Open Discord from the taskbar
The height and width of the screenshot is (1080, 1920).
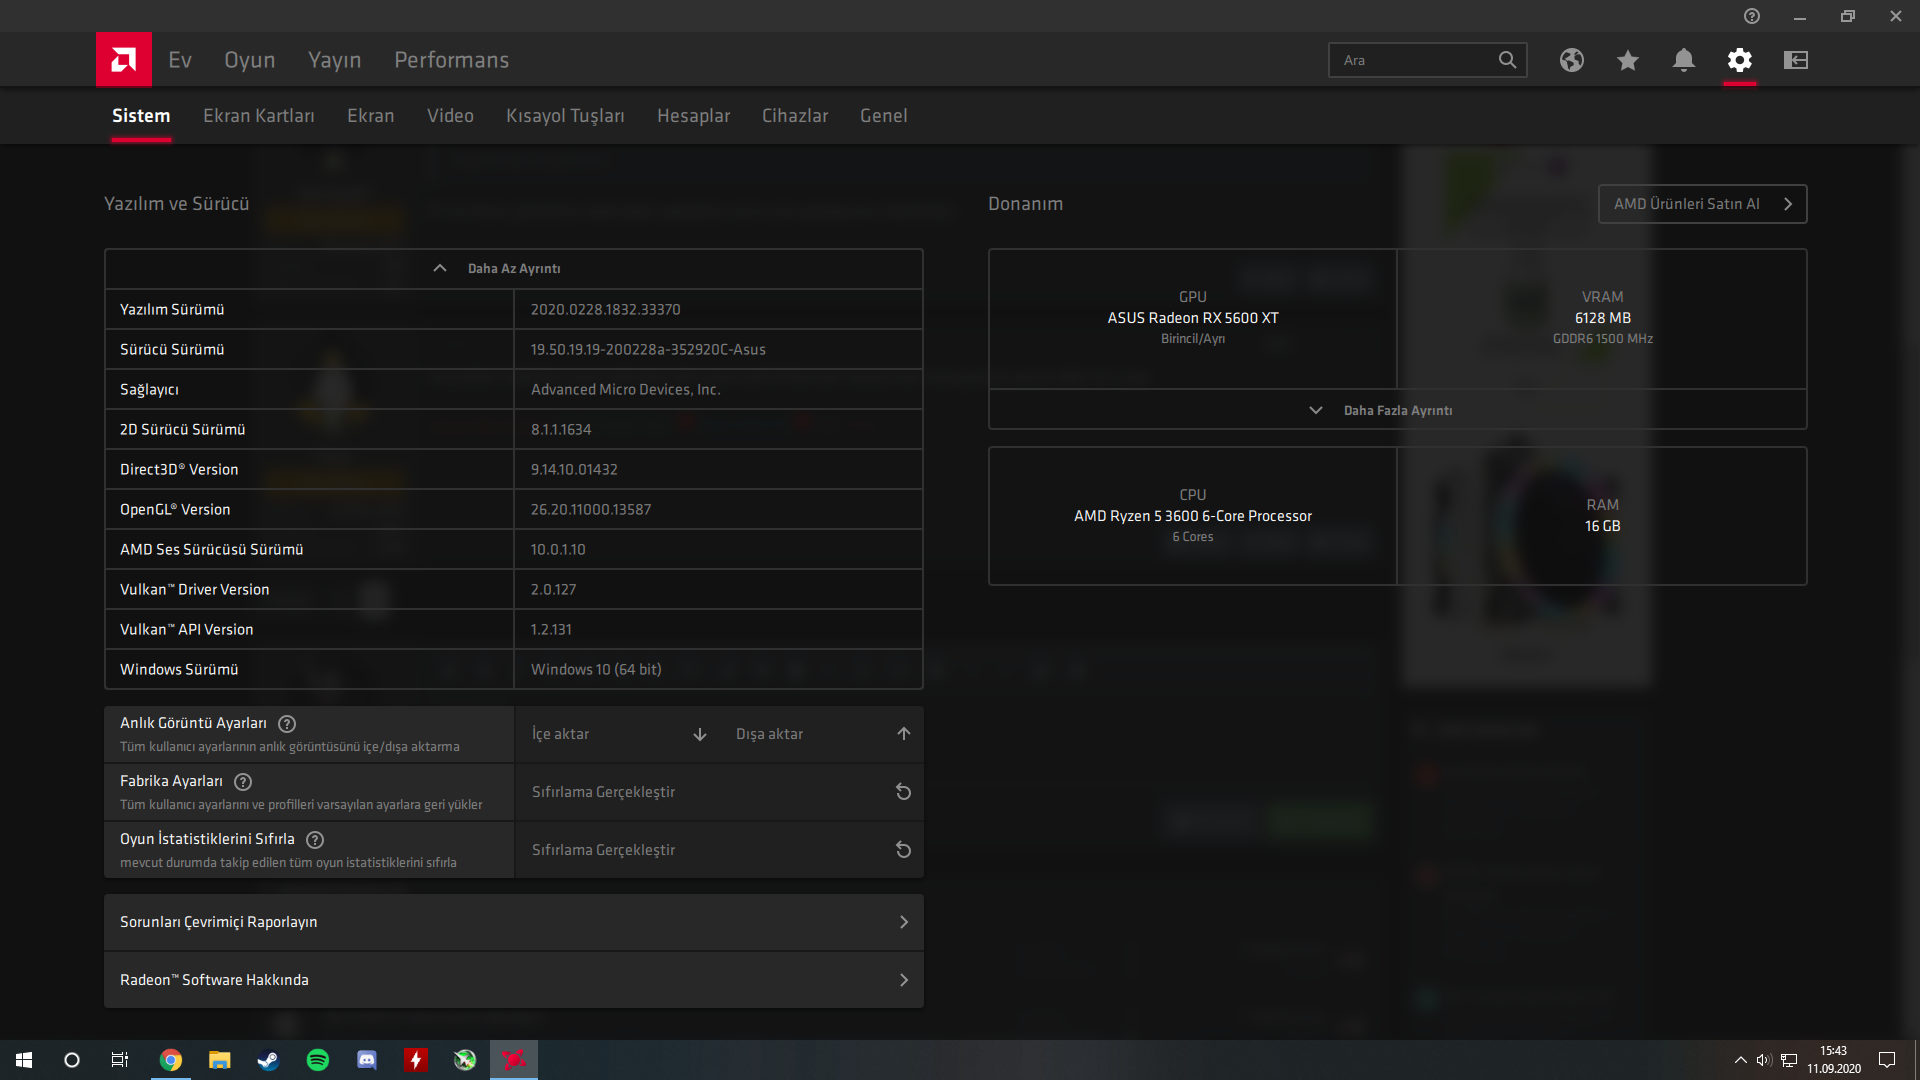click(367, 1060)
